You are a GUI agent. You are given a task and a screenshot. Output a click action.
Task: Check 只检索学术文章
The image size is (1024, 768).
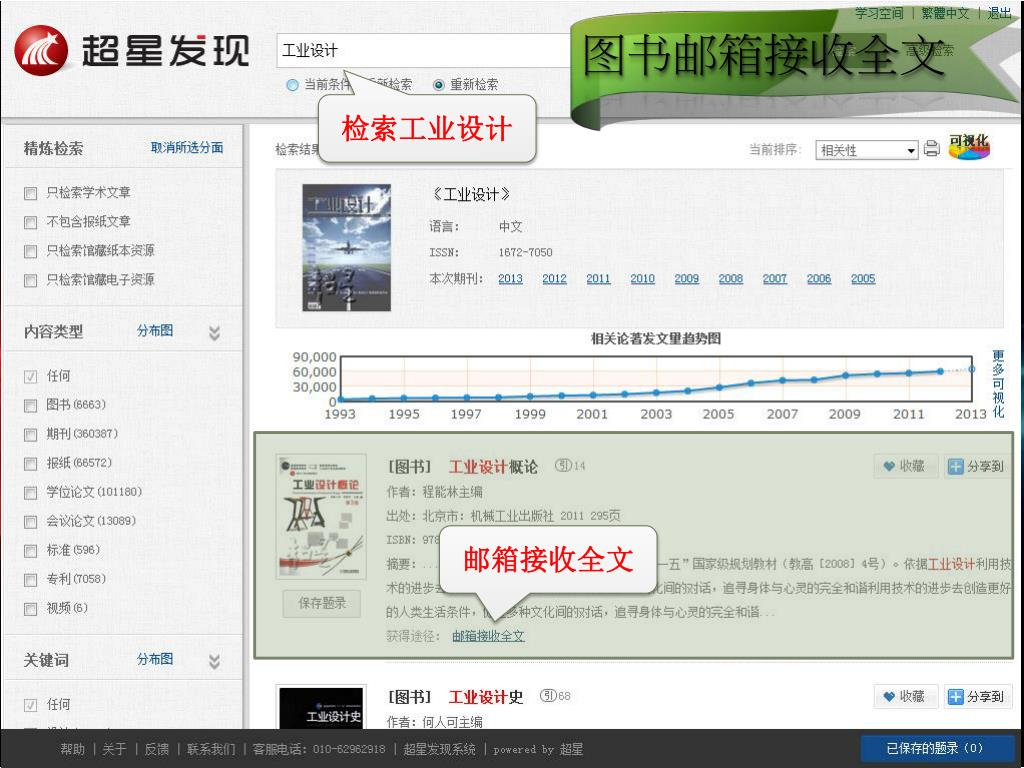30,193
